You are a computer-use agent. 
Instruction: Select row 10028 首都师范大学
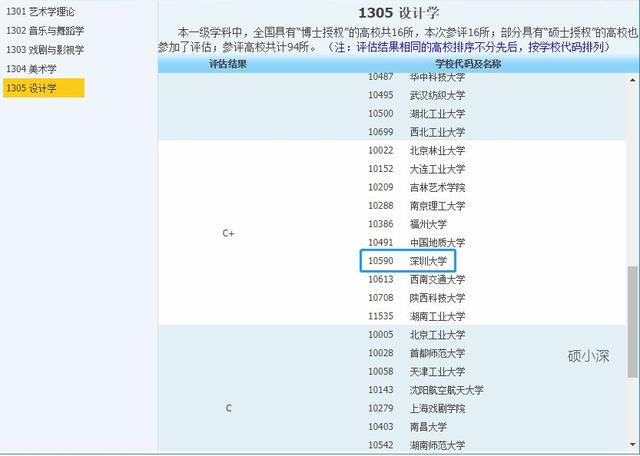pyautogui.click(x=416, y=353)
